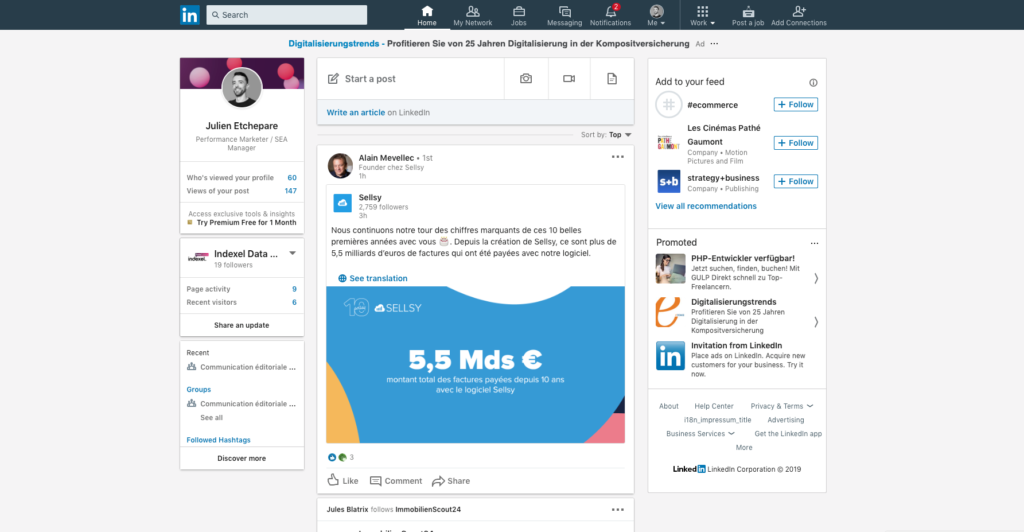Screen dimensions: 1024x532
Task: Follow strategy+business
Action: [796, 181]
